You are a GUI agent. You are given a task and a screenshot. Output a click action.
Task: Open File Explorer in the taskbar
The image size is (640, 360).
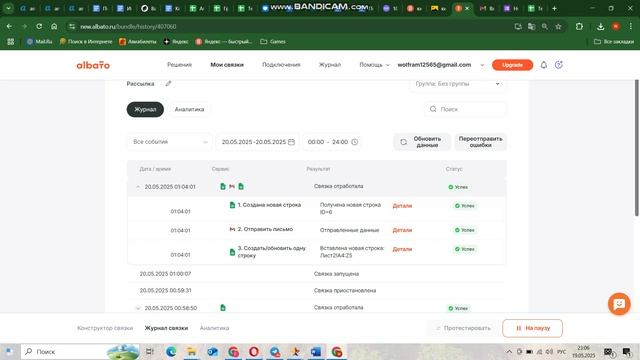pos(191,351)
